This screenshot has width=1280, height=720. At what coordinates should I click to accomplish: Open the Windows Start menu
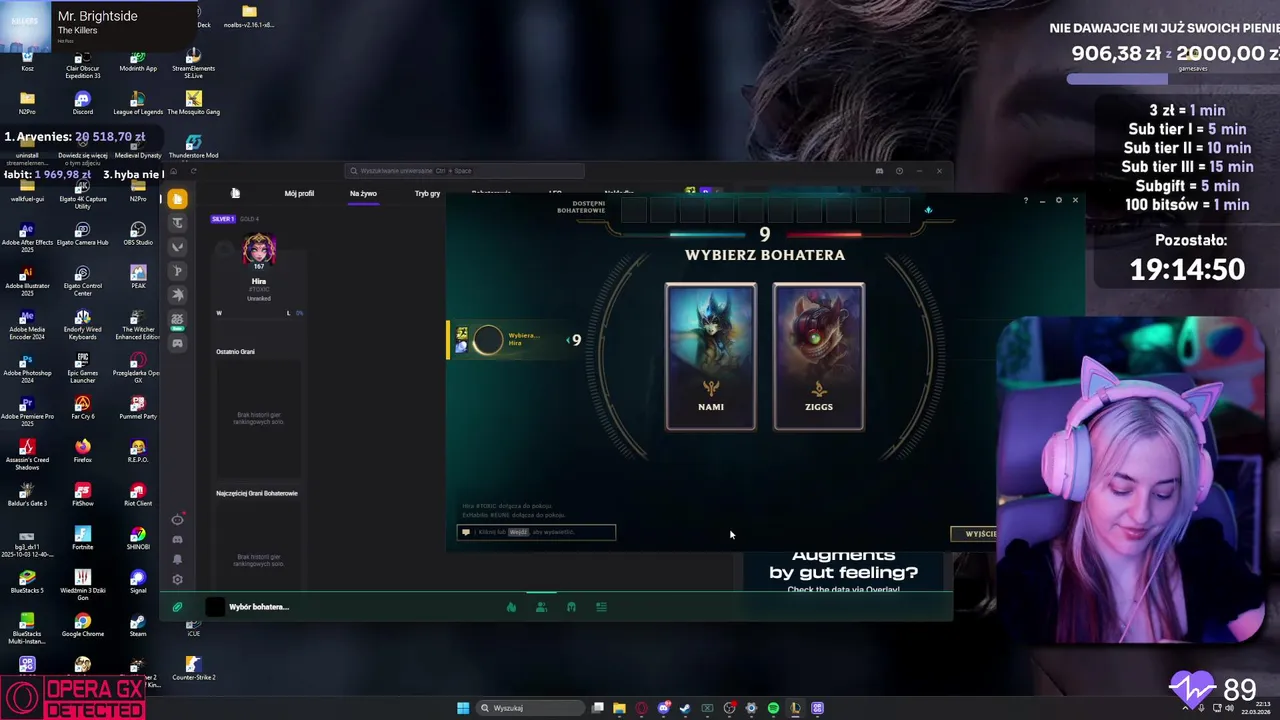463,708
